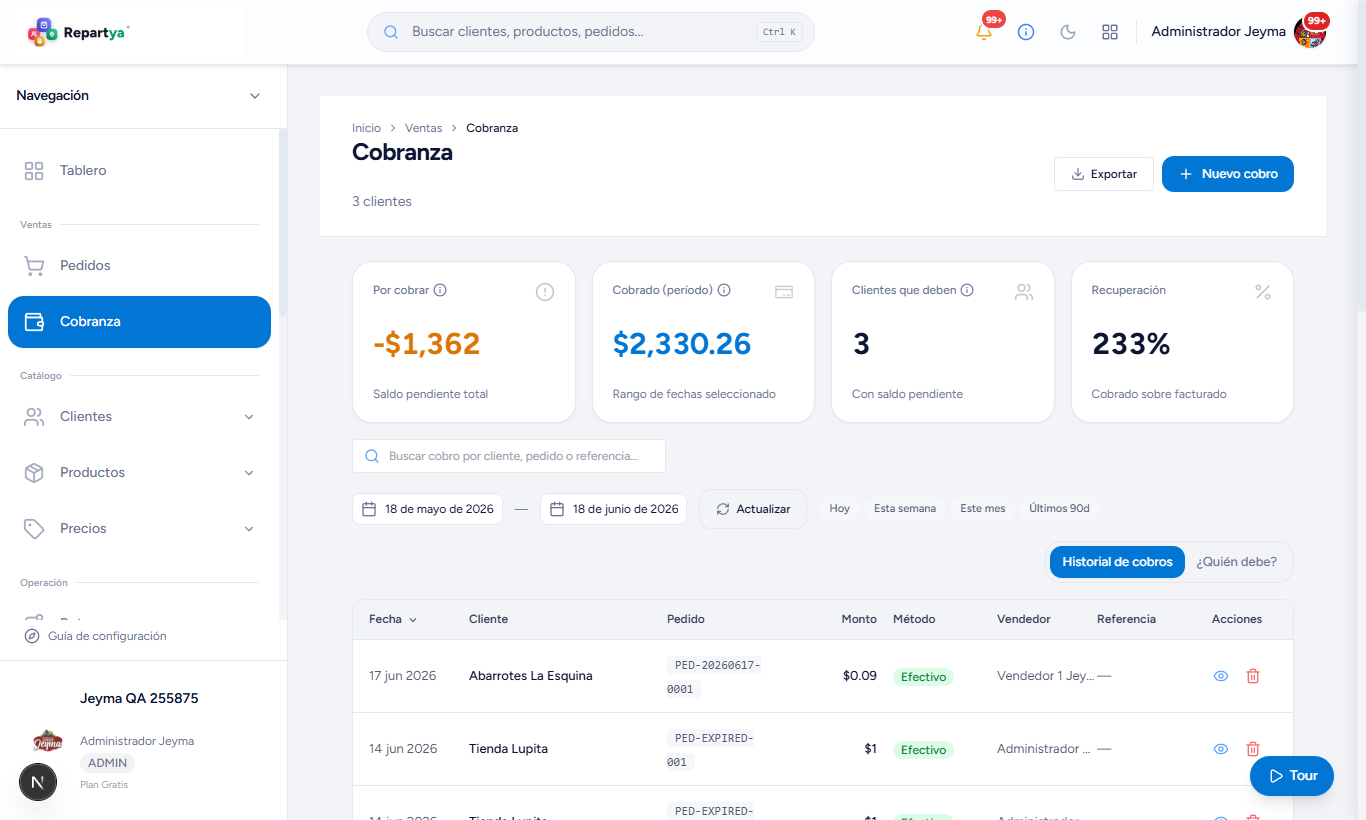This screenshot has height=820, width=1366.
Task: Delete the Abarrotes La Esquina payment
Action: 1253,676
